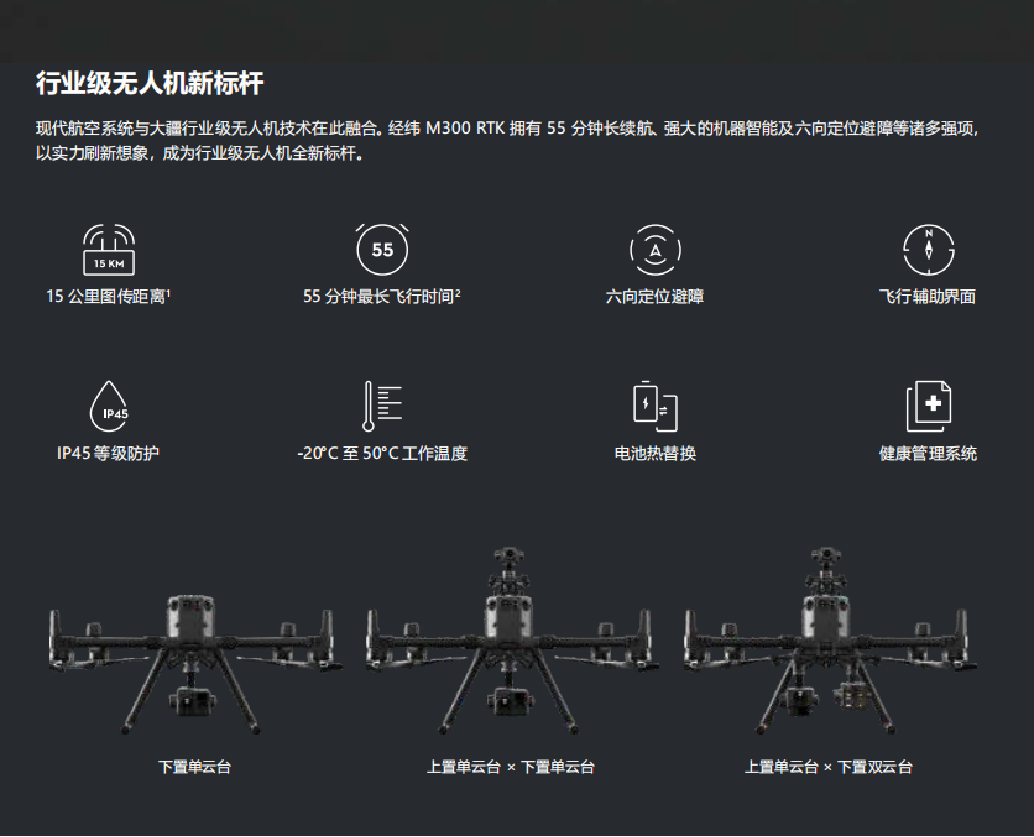Click the 飞行辅助界面 label

(927, 296)
